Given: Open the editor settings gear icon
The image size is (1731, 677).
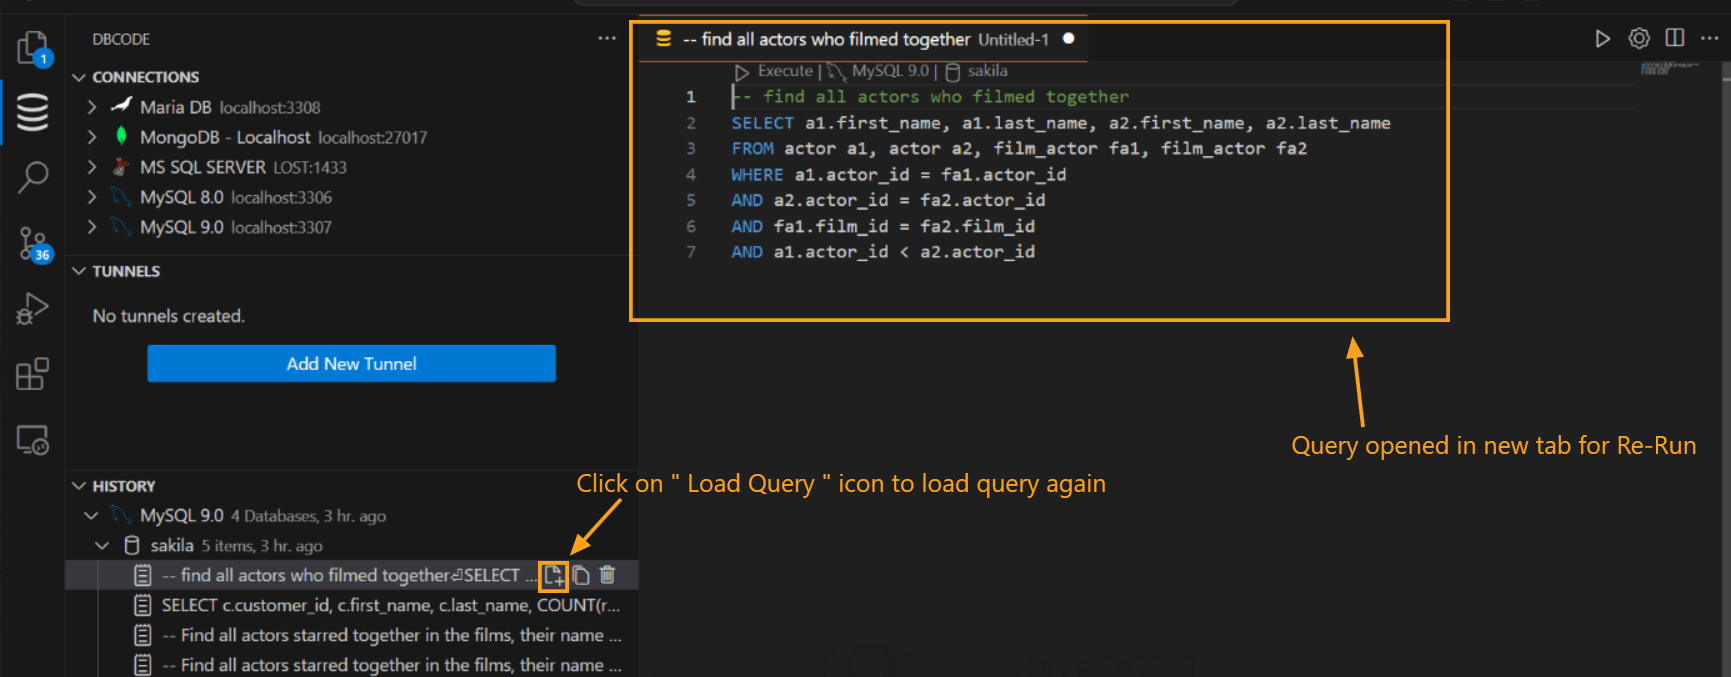Looking at the screenshot, I should (x=1639, y=38).
